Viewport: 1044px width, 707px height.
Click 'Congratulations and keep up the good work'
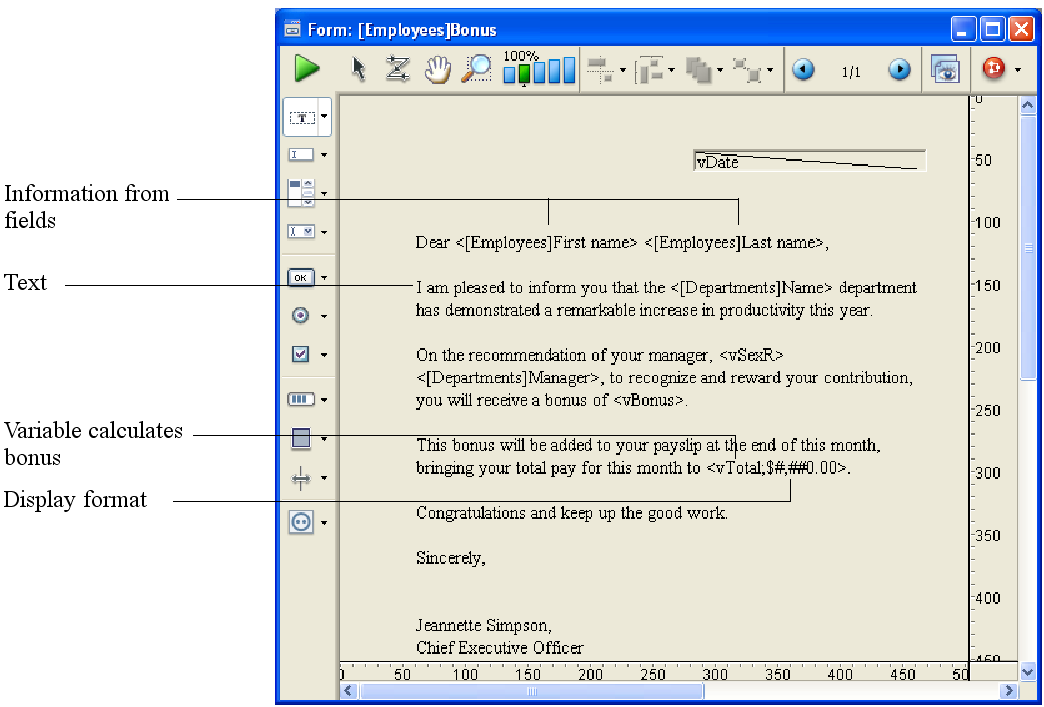[572, 513]
